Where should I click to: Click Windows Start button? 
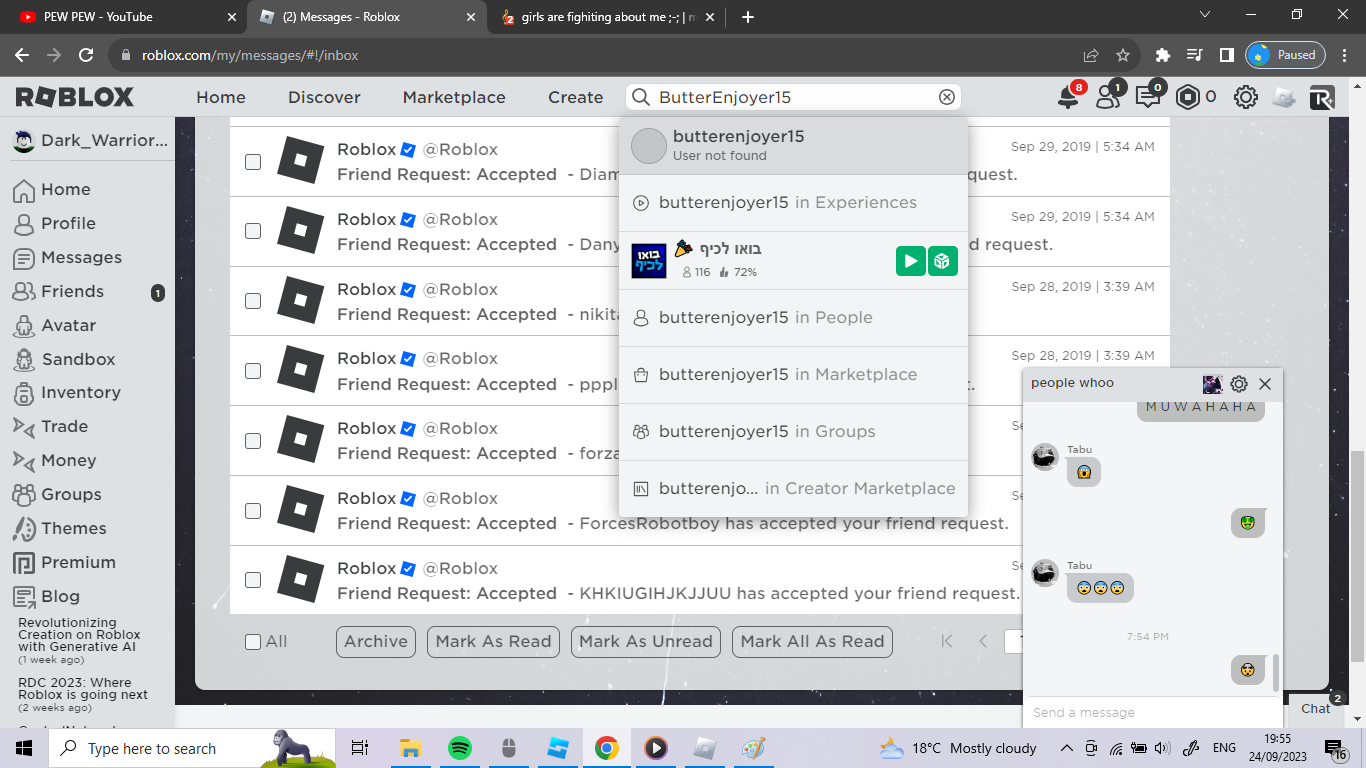click(x=23, y=748)
